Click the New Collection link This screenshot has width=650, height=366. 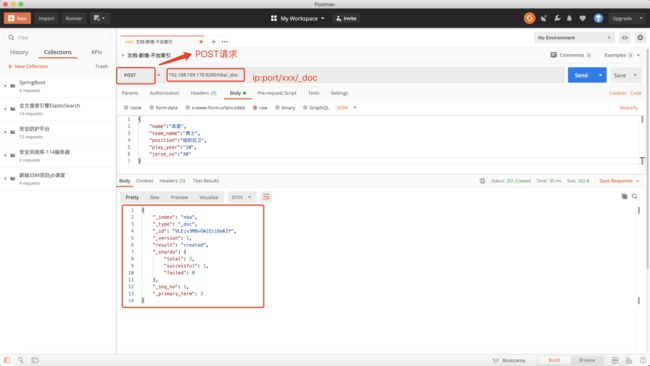pyautogui.click(x=28, y=66)
